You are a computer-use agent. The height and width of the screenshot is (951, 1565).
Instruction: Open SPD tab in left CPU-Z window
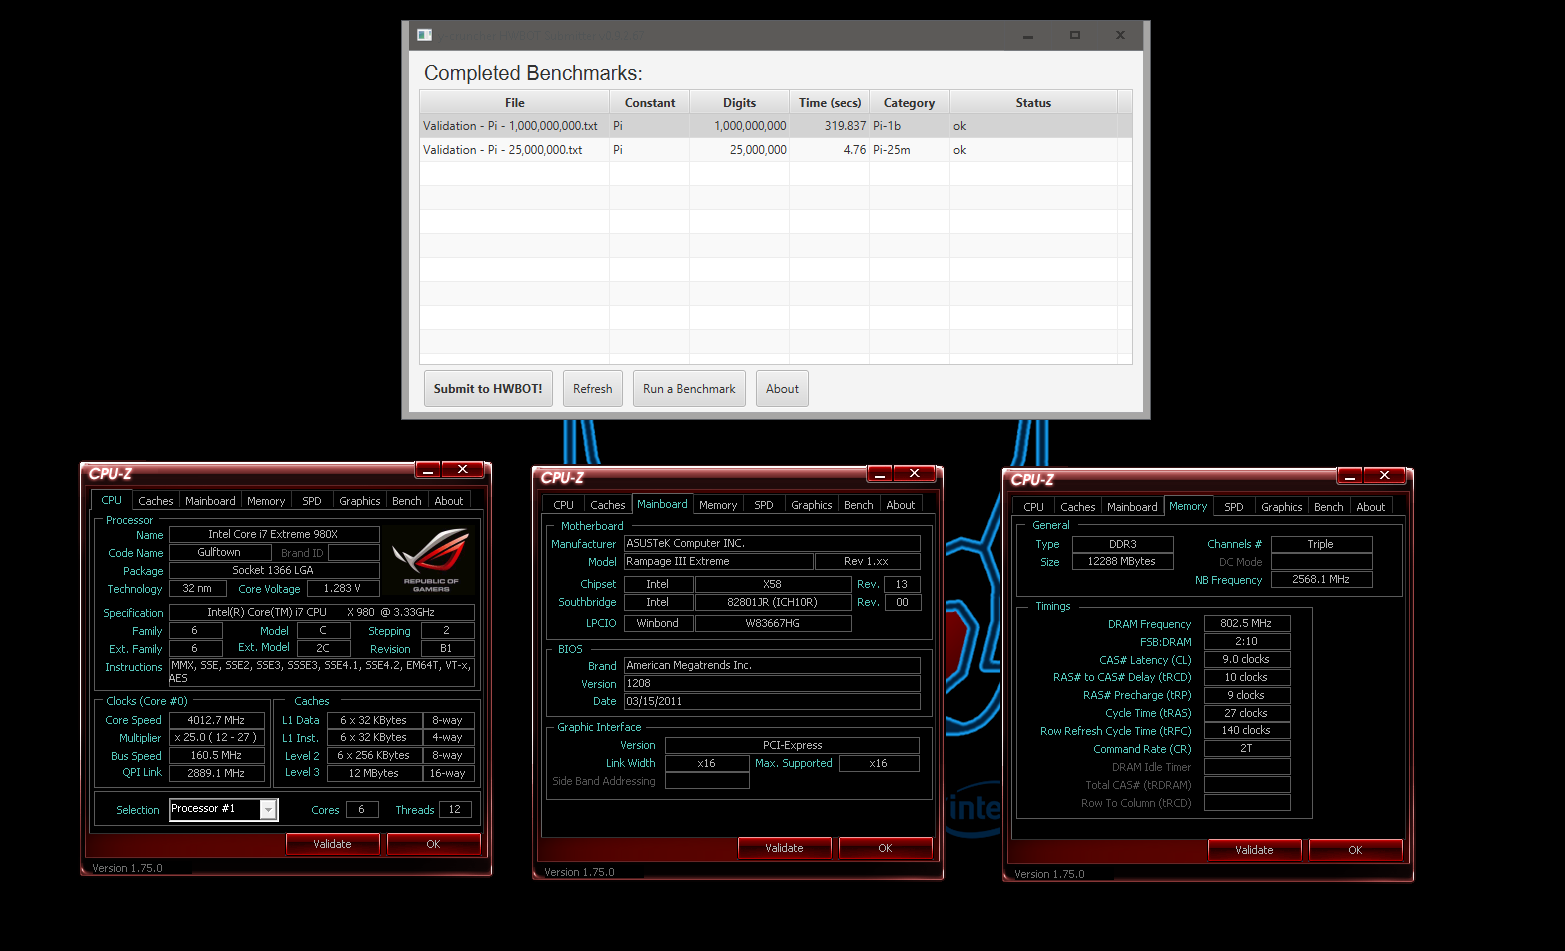(x=312, y=501)
